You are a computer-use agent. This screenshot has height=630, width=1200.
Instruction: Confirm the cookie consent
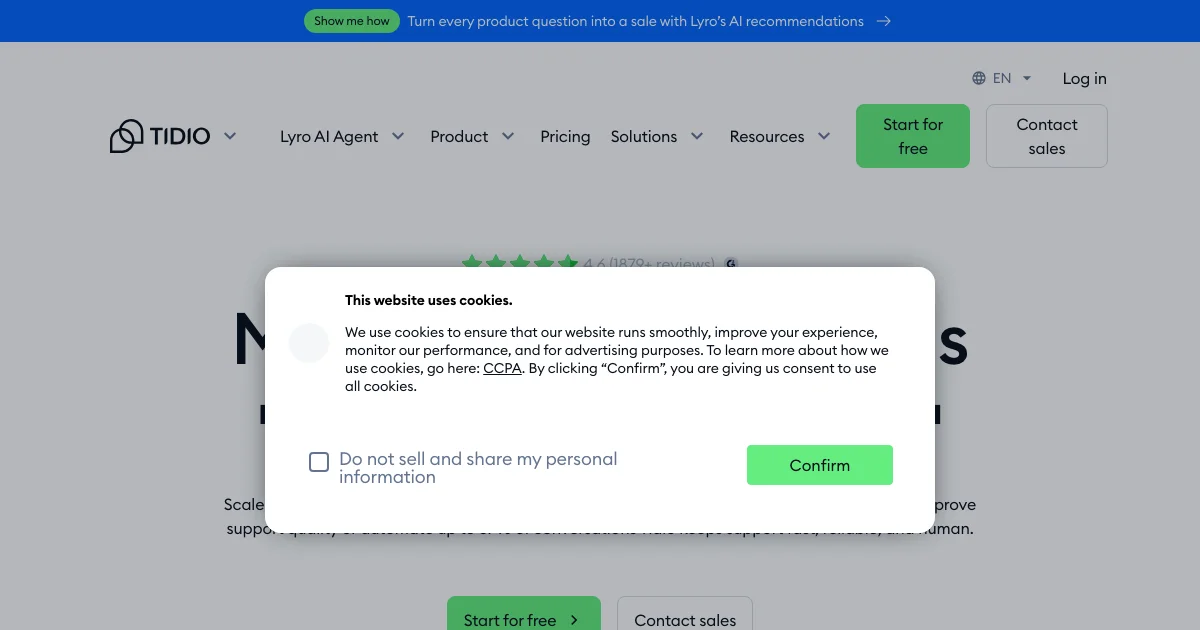pyautogui.click(x=820, y=465)
